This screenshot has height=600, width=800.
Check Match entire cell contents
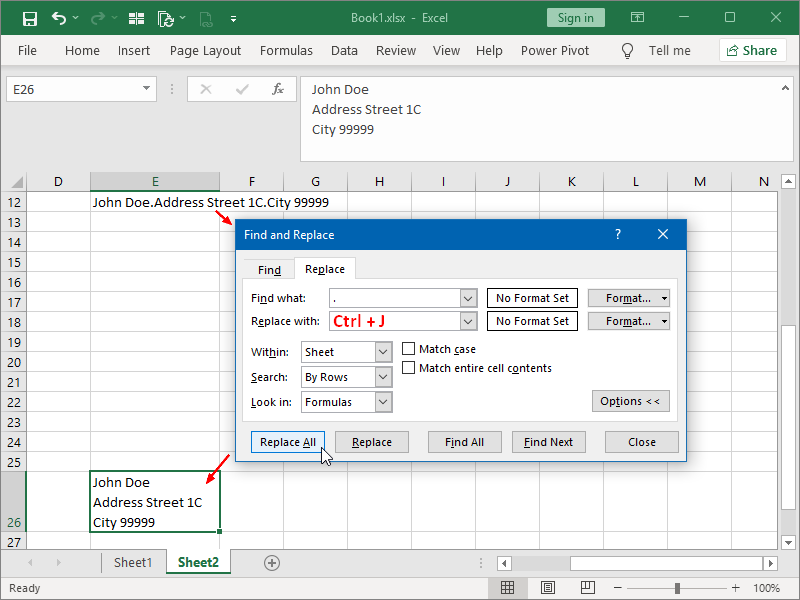[x=409, y=367]
